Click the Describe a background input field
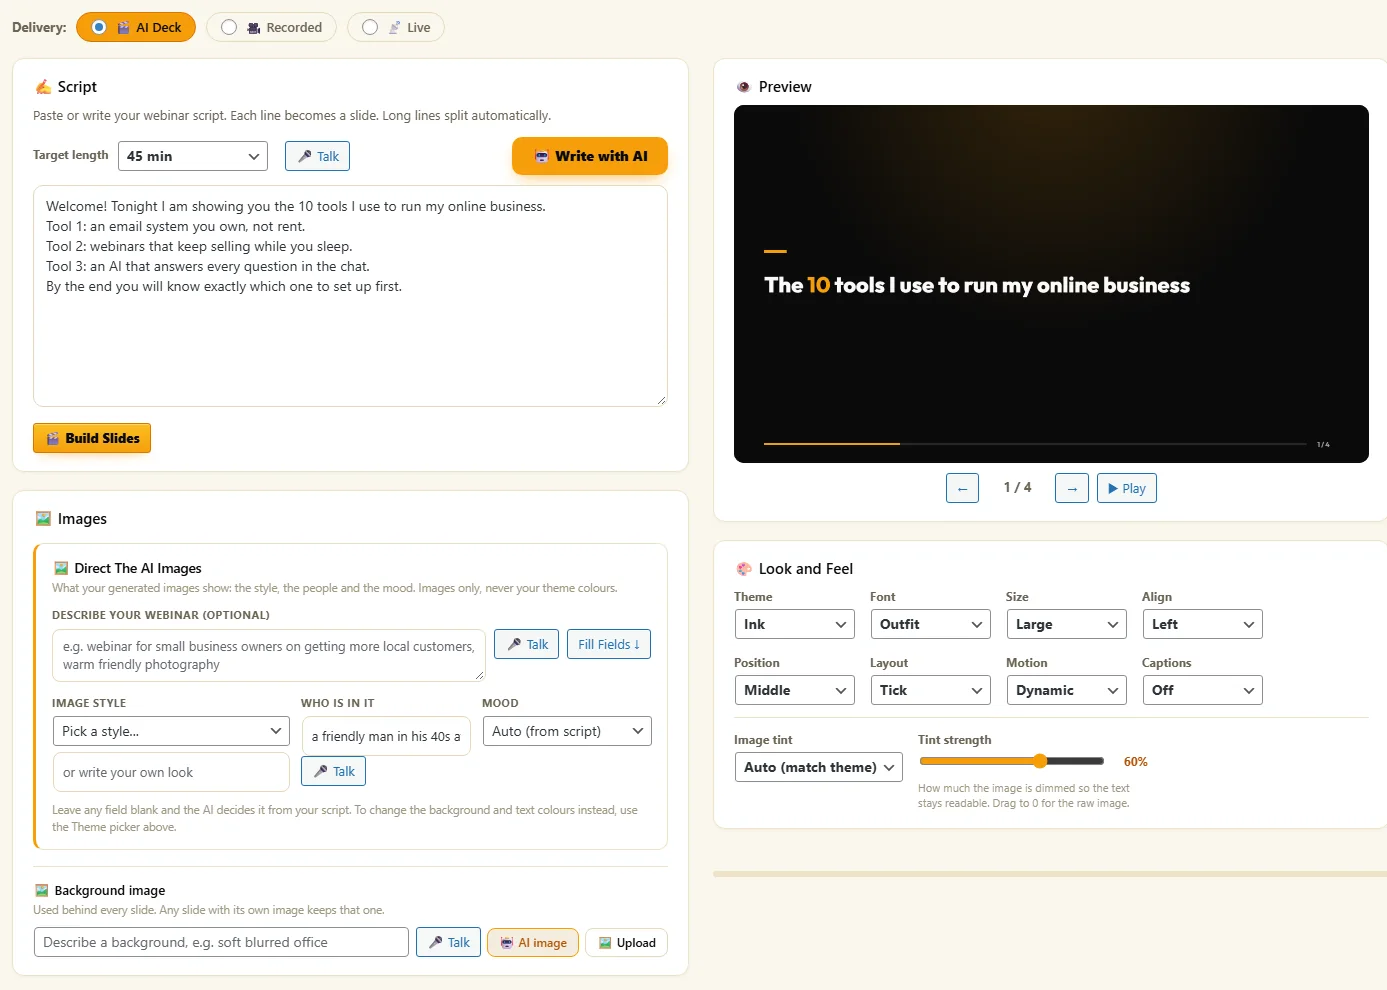This screenshot has width=1387, height=990. click(221, 942)
